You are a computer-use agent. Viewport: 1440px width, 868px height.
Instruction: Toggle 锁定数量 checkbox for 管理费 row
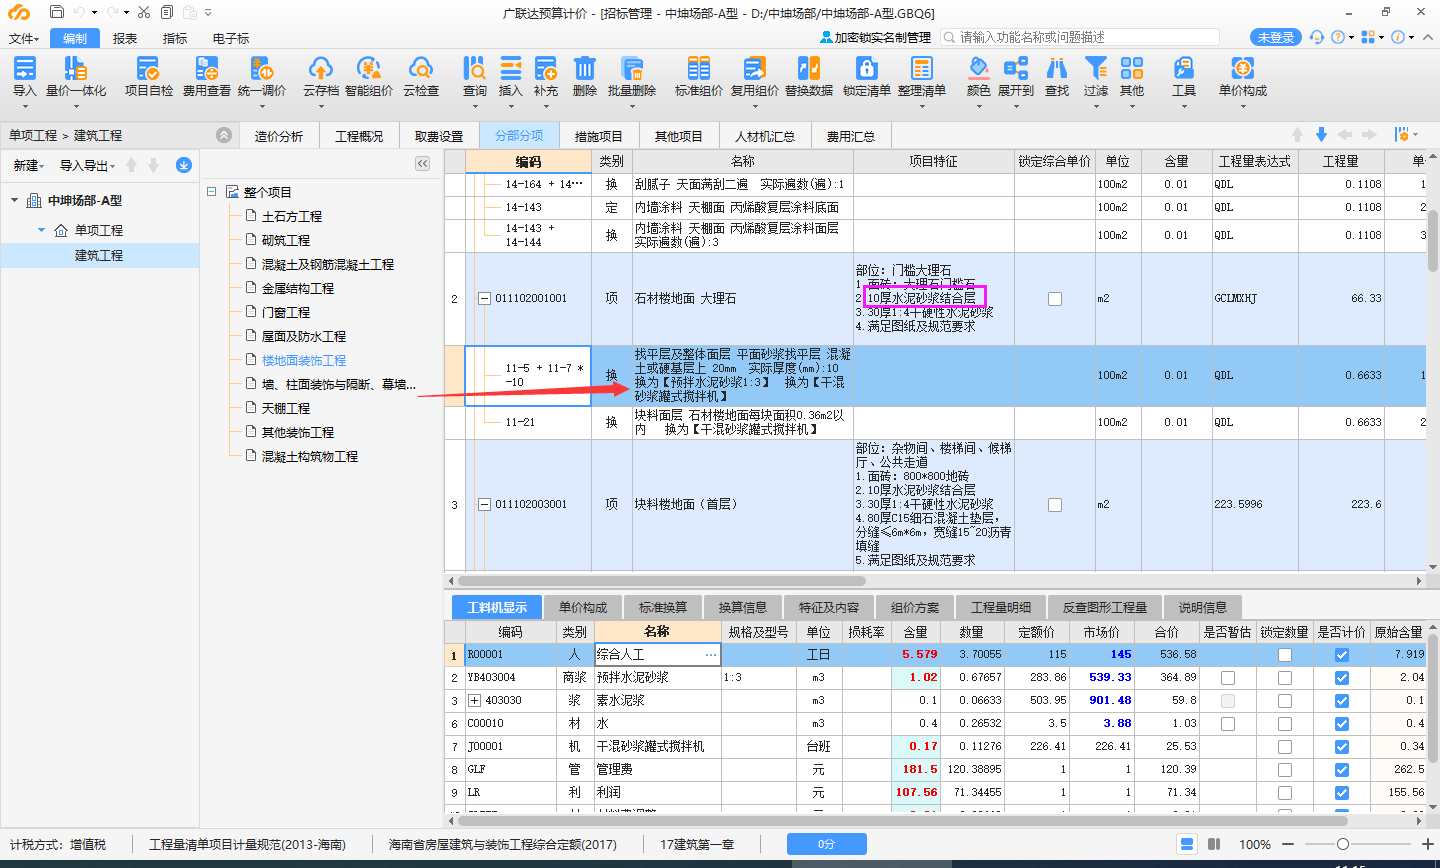(x=1285, y=770)
